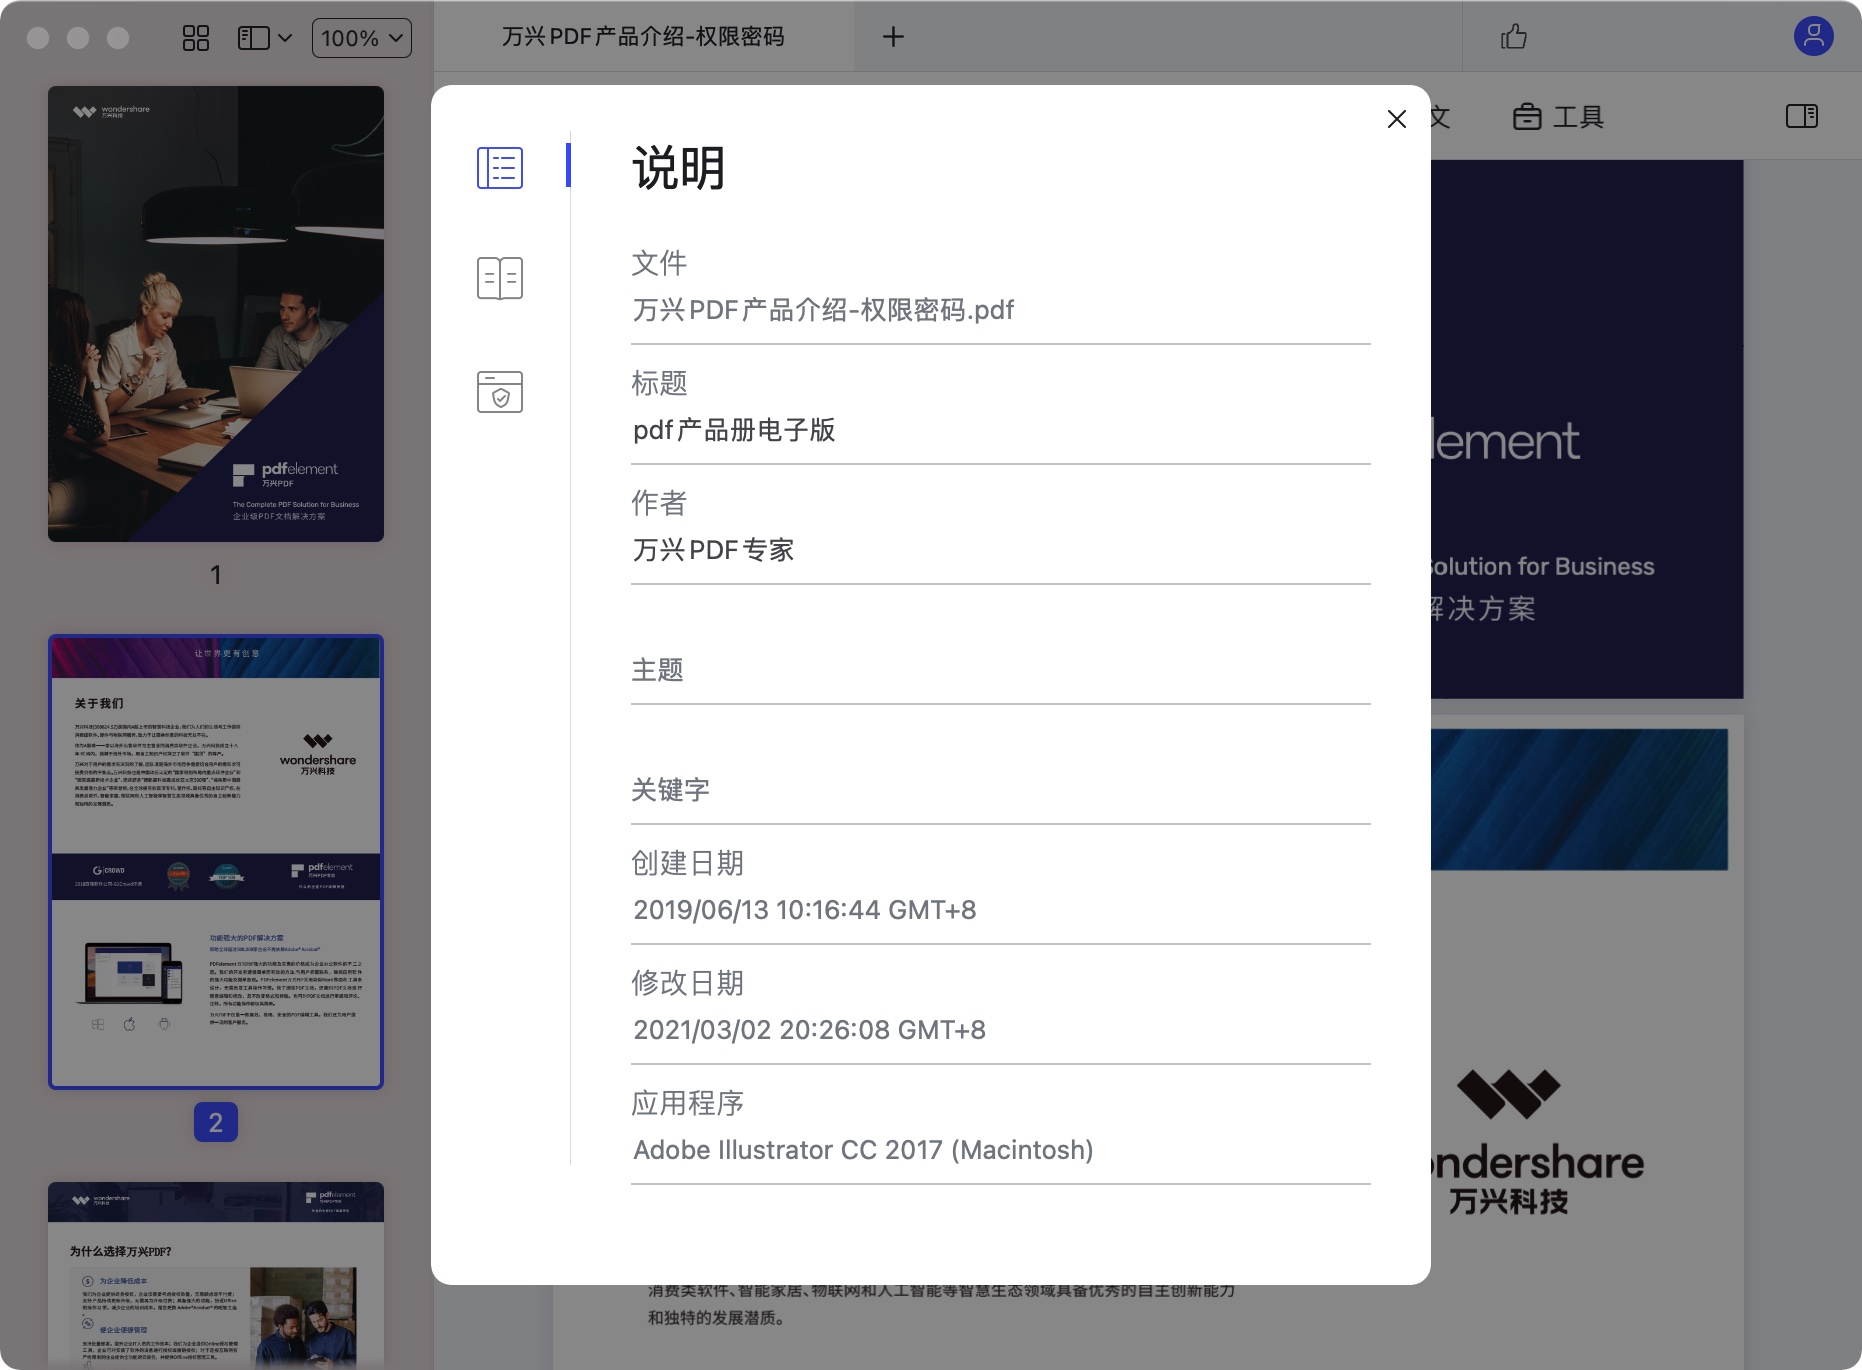Click the page thumbnails grid icon in toolbar
This screenshot has height=1370, width=1862.
click(x=196, y=37)
